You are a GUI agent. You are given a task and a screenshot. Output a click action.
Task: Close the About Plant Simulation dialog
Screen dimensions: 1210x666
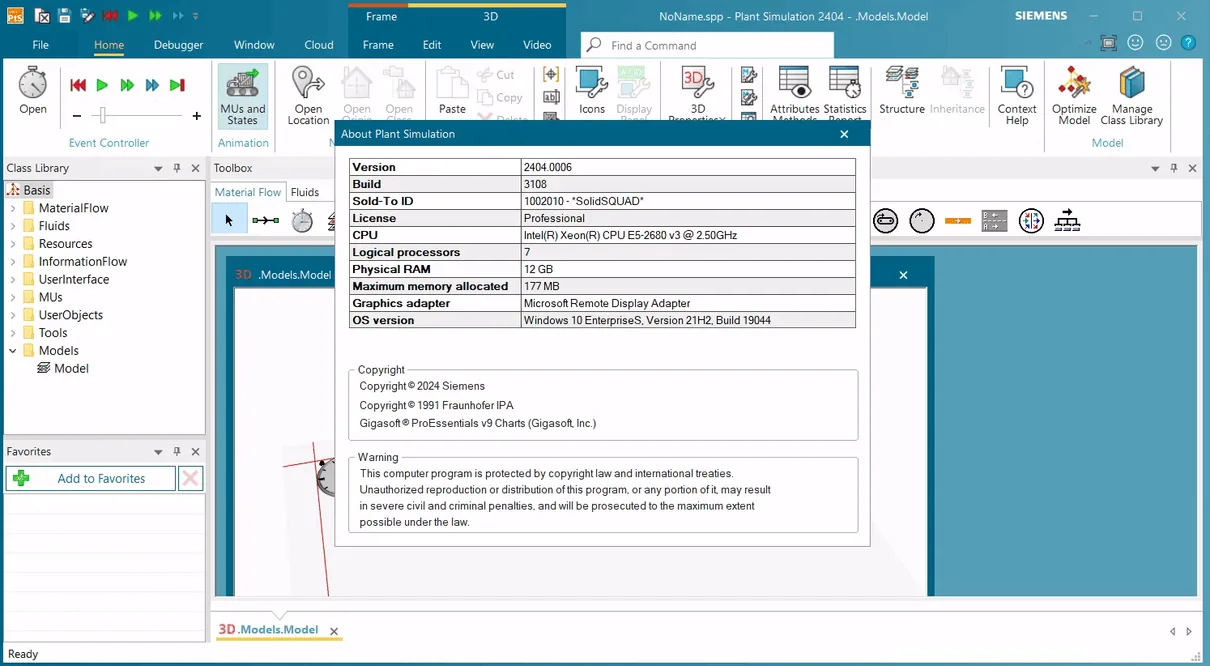click(844, 134)
